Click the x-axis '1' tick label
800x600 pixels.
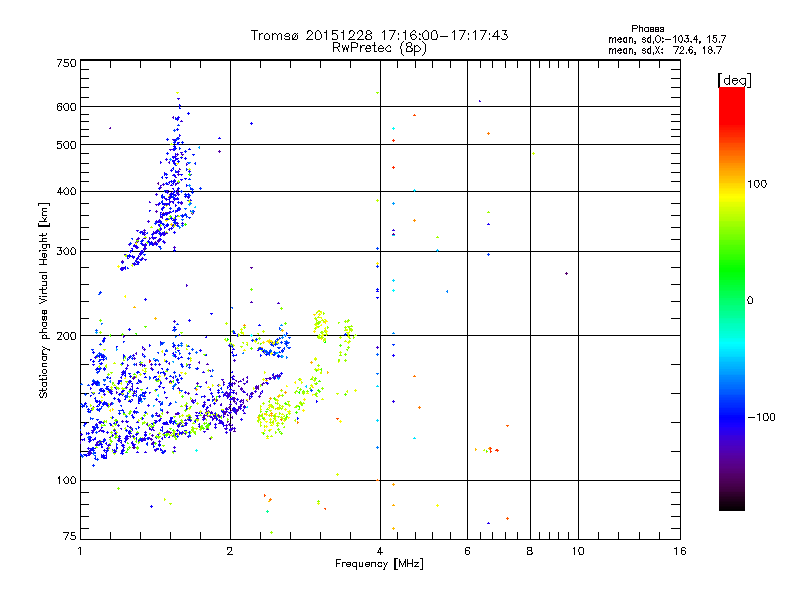coord(80,551)
